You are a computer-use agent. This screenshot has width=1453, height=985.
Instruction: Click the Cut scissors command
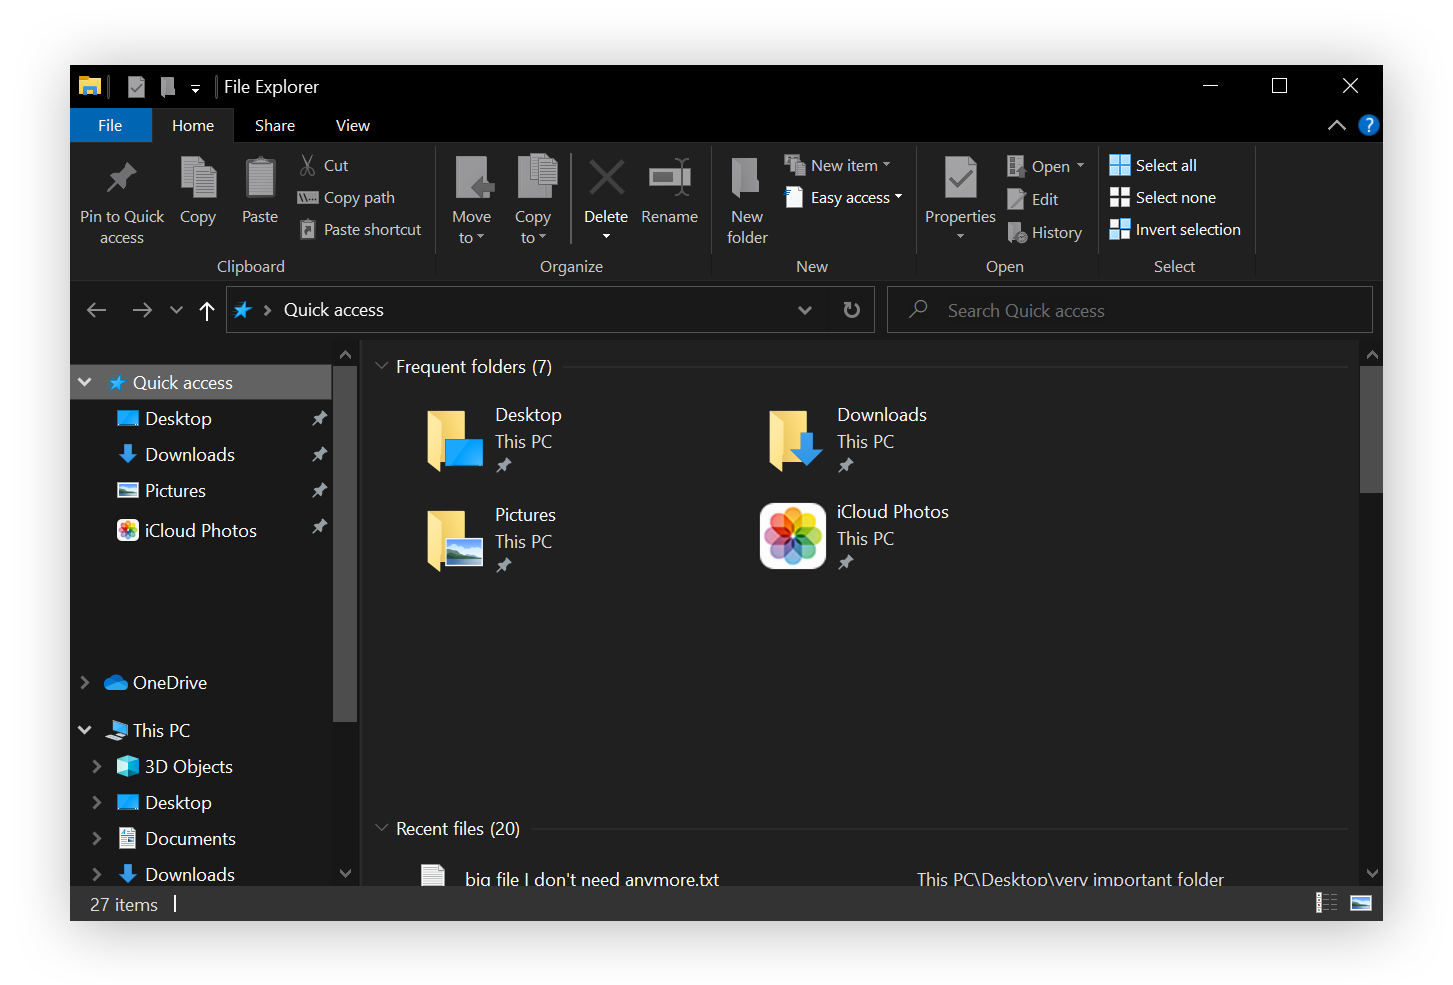tap(324, 165)
